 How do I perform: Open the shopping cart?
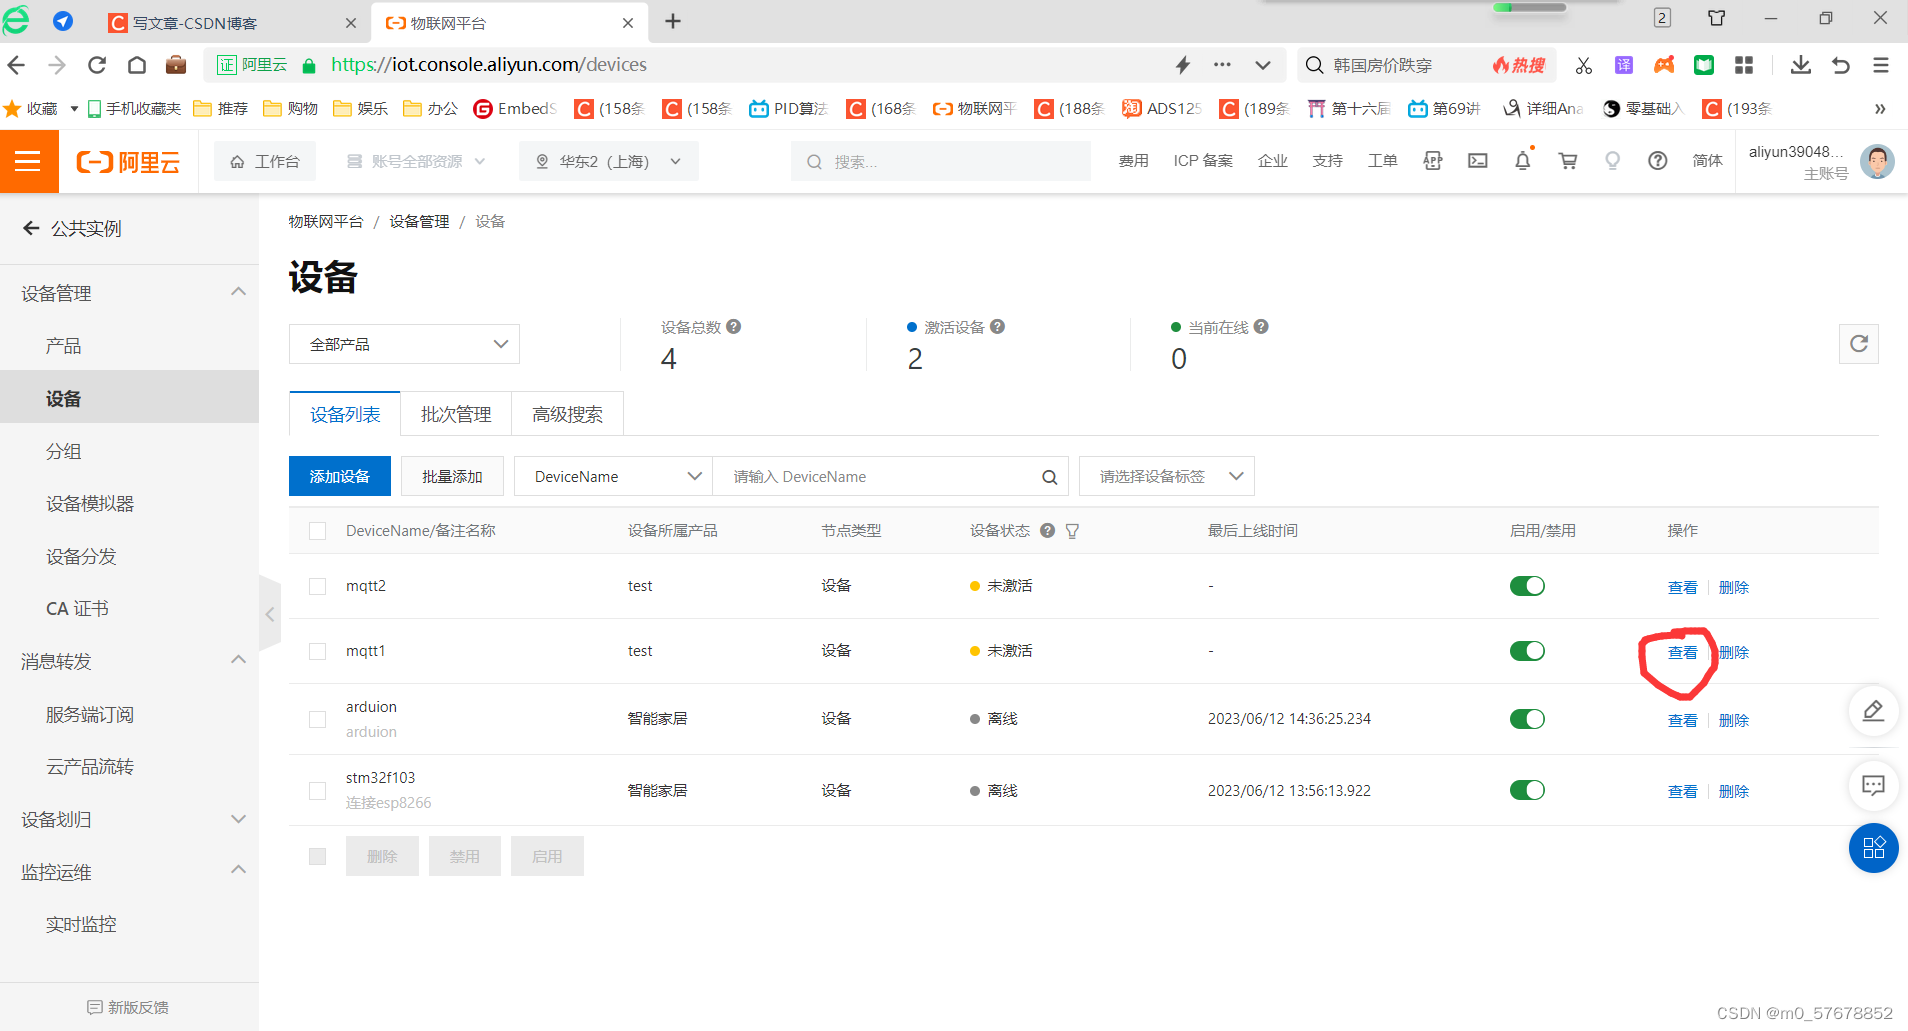click(1568, 161)
